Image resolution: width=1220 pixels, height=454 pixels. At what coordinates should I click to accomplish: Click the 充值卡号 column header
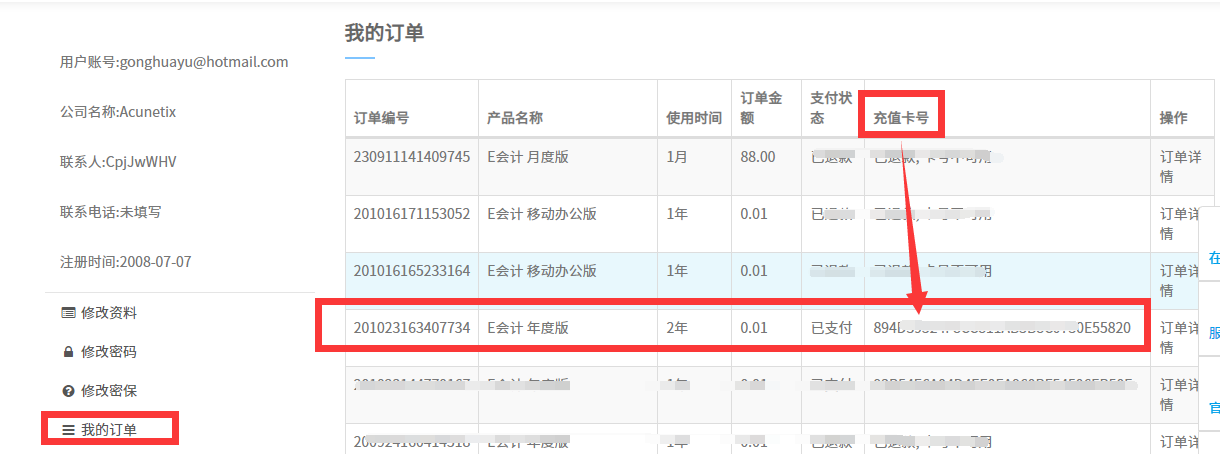tap(901, 118)
